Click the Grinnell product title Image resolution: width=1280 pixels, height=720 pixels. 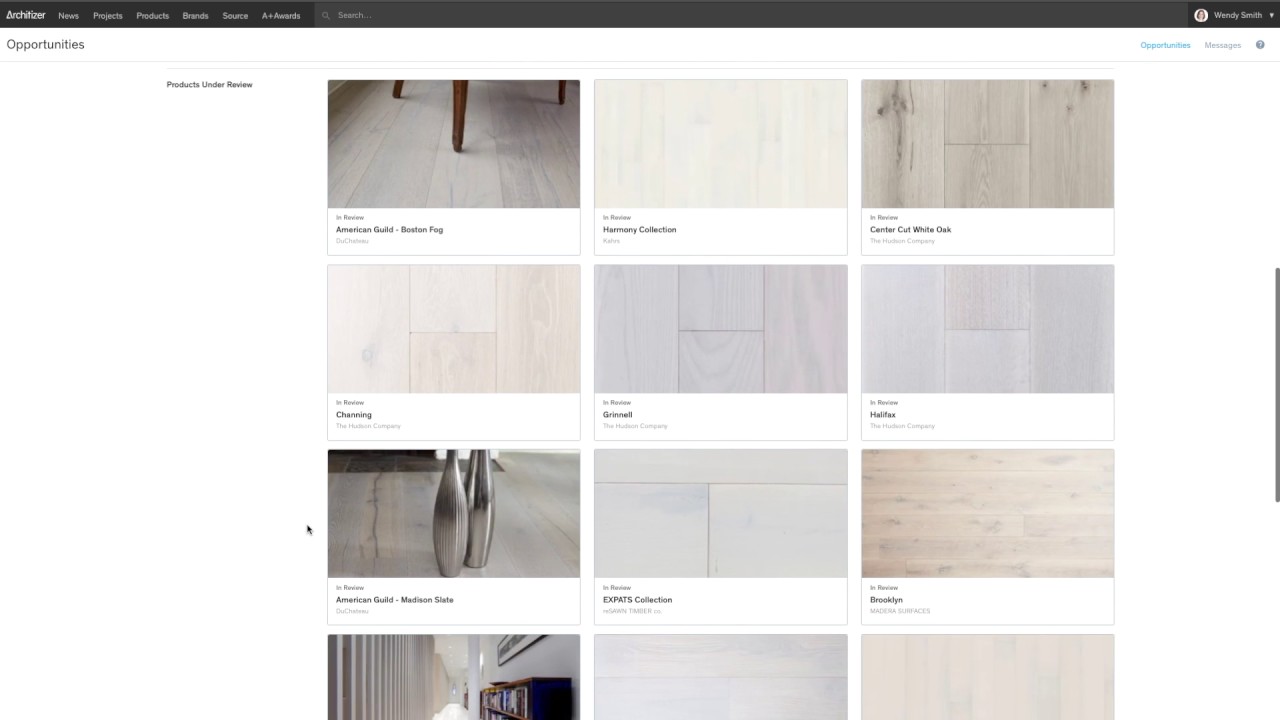617,415
